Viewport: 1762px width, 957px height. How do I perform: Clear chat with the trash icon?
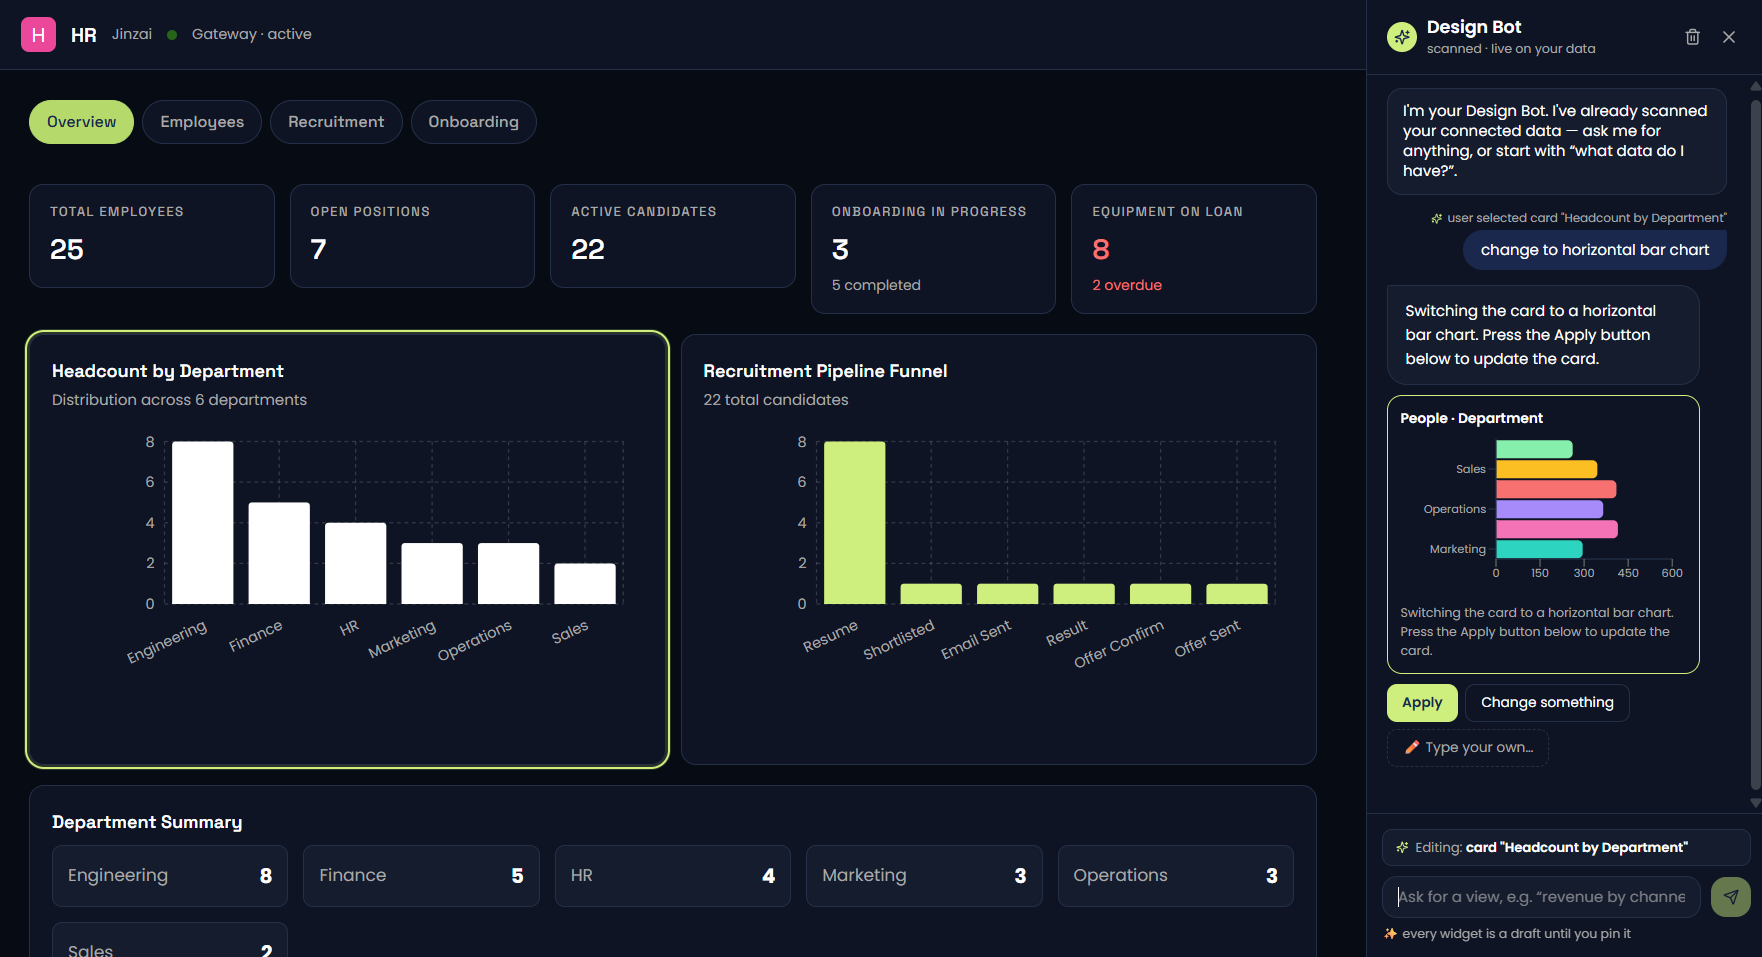[x=1692, y=37]
